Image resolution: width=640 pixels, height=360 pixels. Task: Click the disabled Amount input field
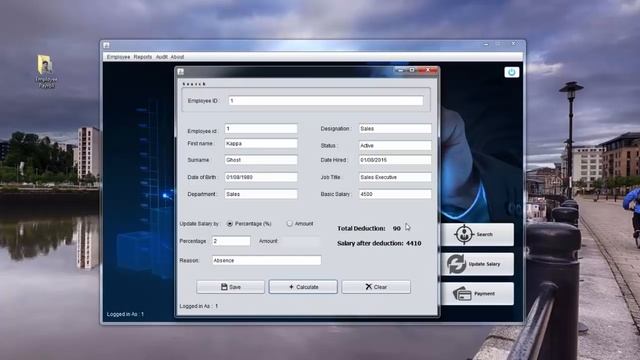(301, 241)
